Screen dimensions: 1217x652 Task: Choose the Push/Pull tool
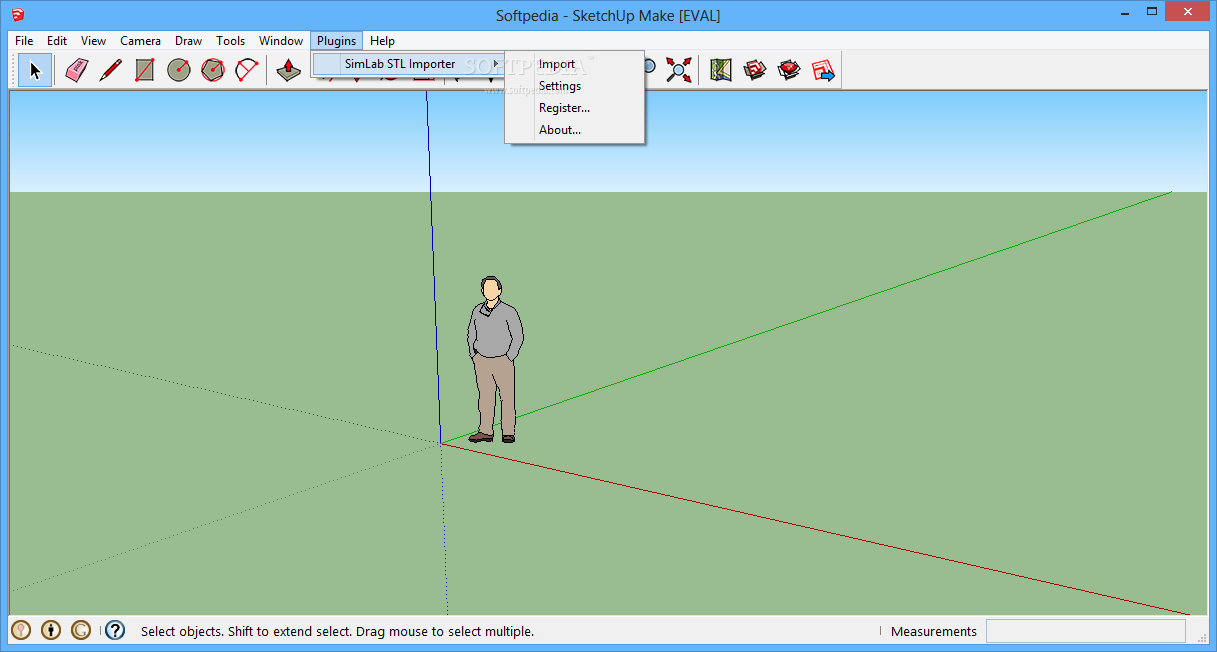[289, 70]
